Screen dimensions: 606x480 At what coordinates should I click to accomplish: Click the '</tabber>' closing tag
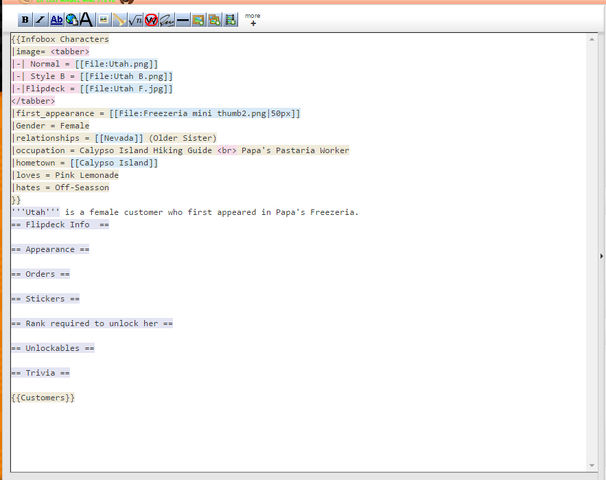(33, 101)
